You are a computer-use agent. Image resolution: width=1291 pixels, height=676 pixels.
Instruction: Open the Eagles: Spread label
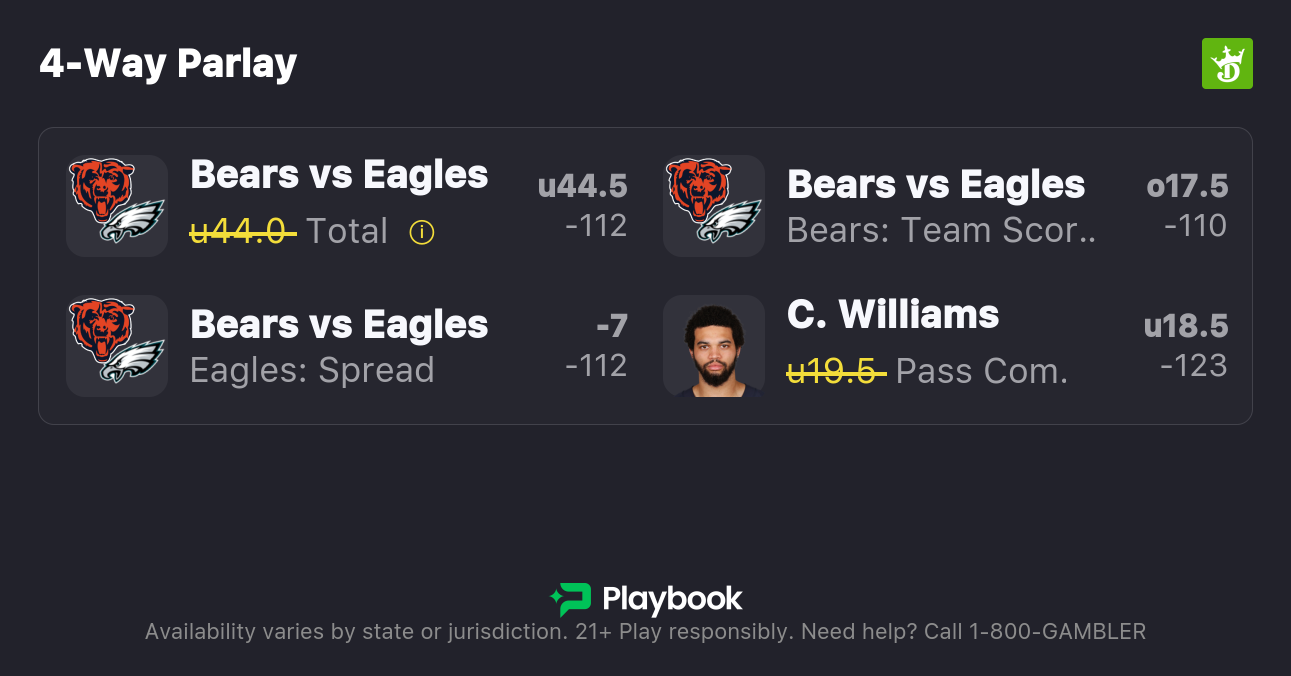pyautogui.click(x=312, y=371)
